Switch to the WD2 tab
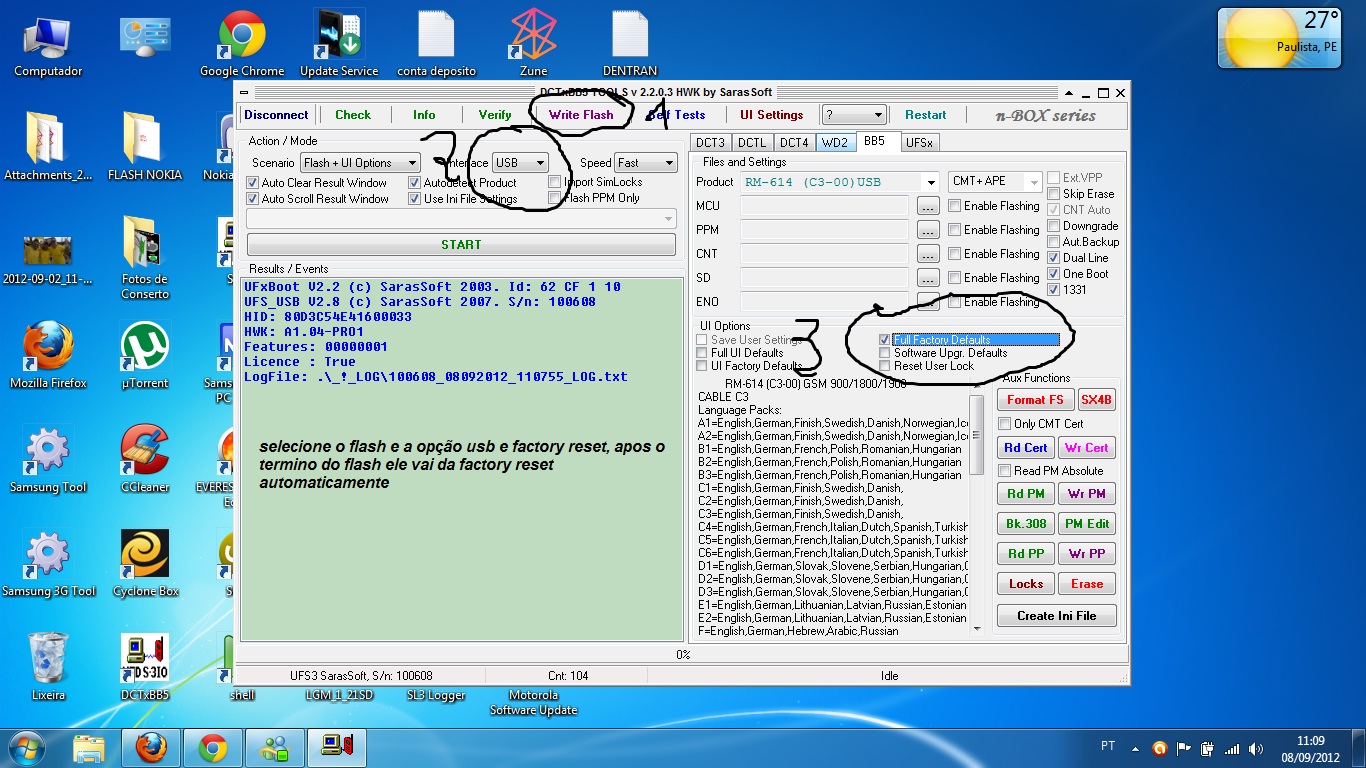The width and height of the screenshot is (1366, 768). pos(835,143)
